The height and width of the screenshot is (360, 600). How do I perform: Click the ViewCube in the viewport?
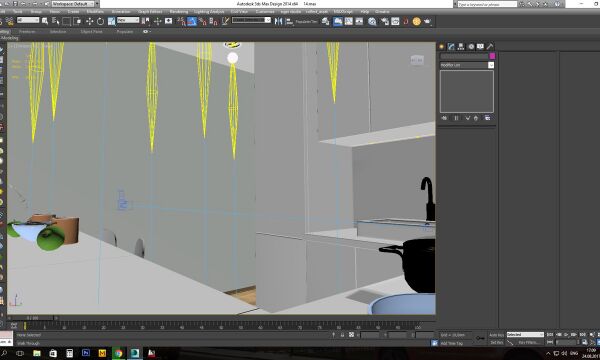coord(417,60)
